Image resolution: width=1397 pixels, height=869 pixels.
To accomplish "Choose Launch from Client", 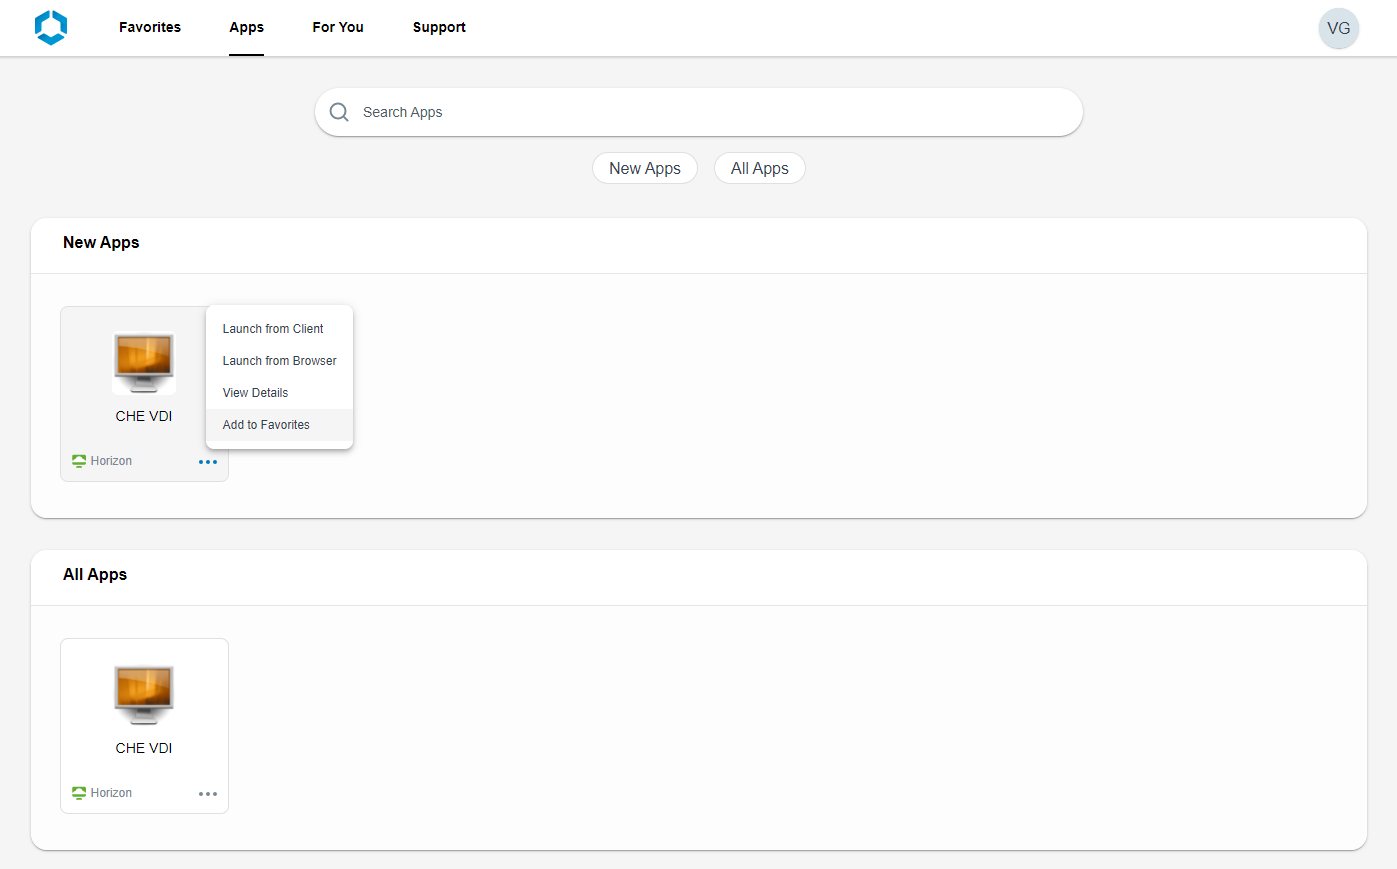I will [279, 329].
